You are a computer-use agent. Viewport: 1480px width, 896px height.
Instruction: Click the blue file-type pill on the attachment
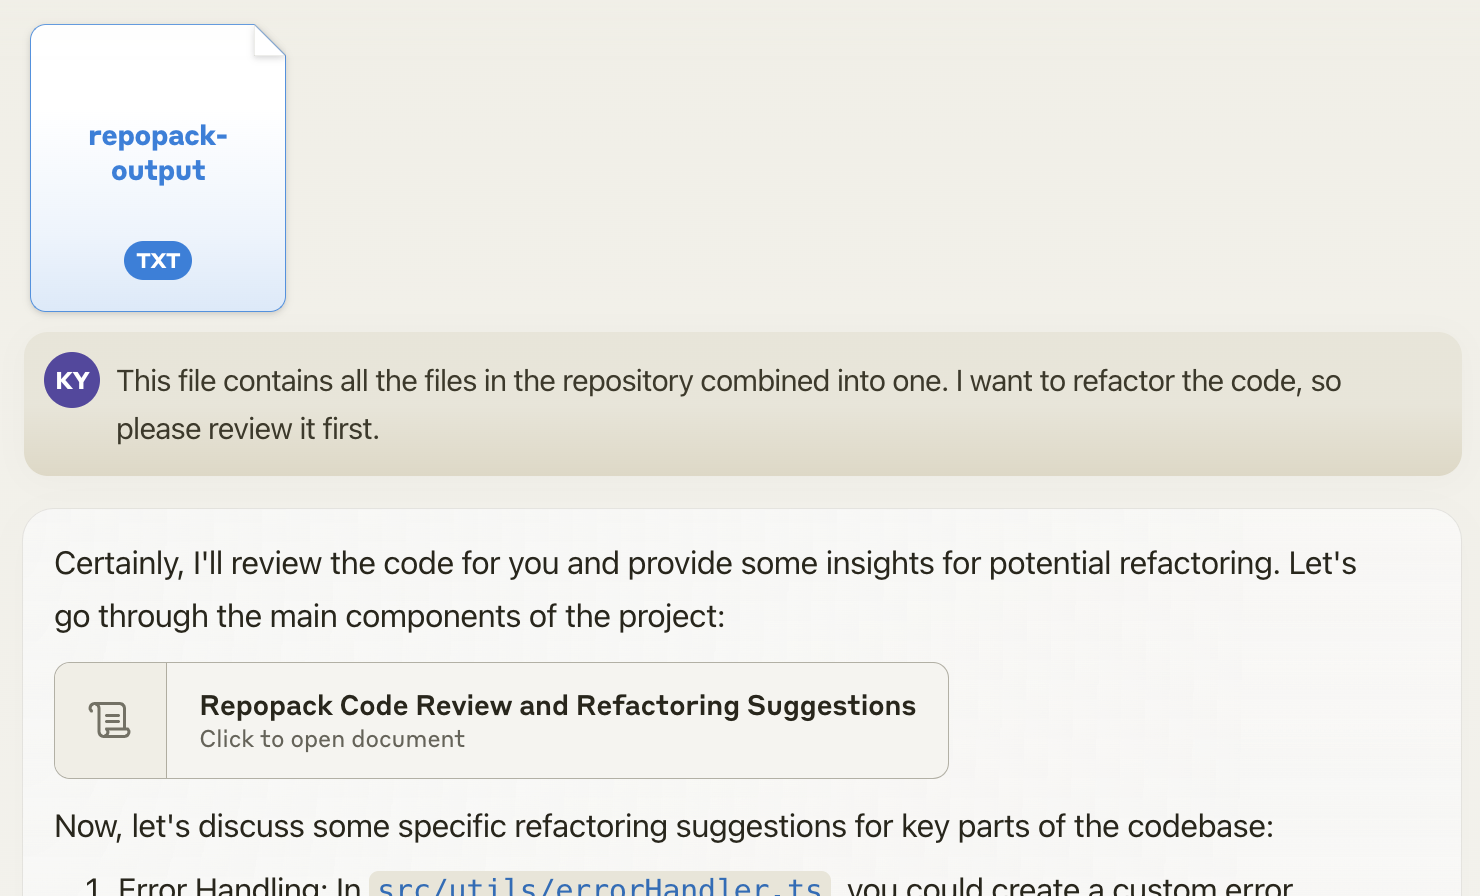[x=157, y=260]
